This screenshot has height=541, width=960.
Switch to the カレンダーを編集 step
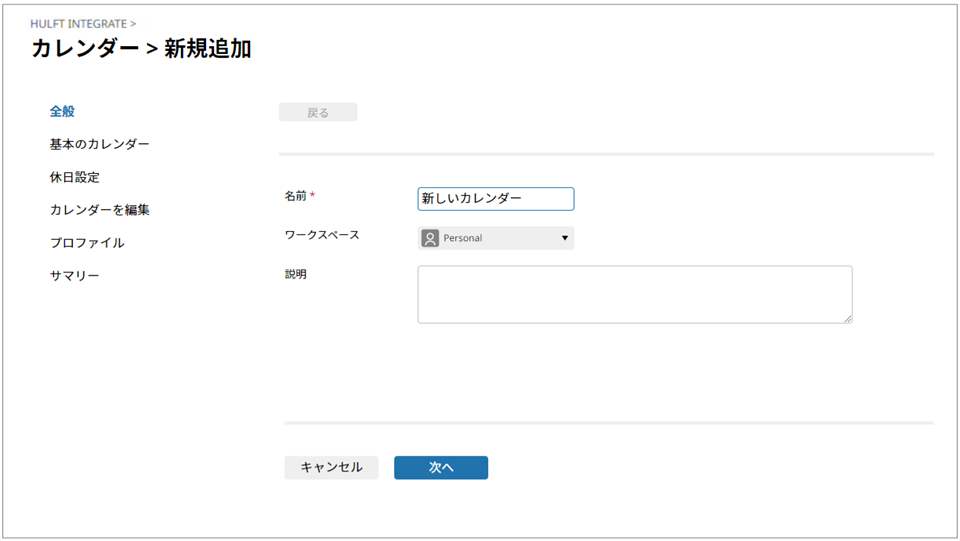pyautogui.click(x=99, y=211)
